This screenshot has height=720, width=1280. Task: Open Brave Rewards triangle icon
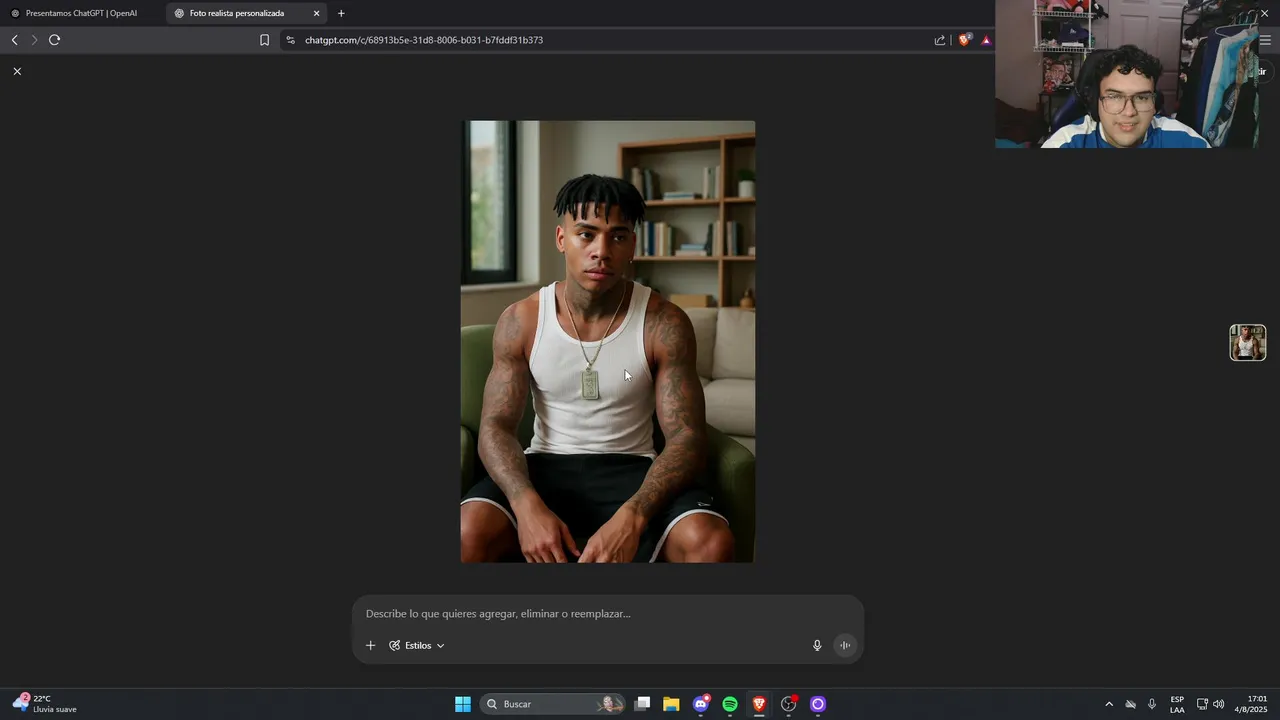click(986, 40)
